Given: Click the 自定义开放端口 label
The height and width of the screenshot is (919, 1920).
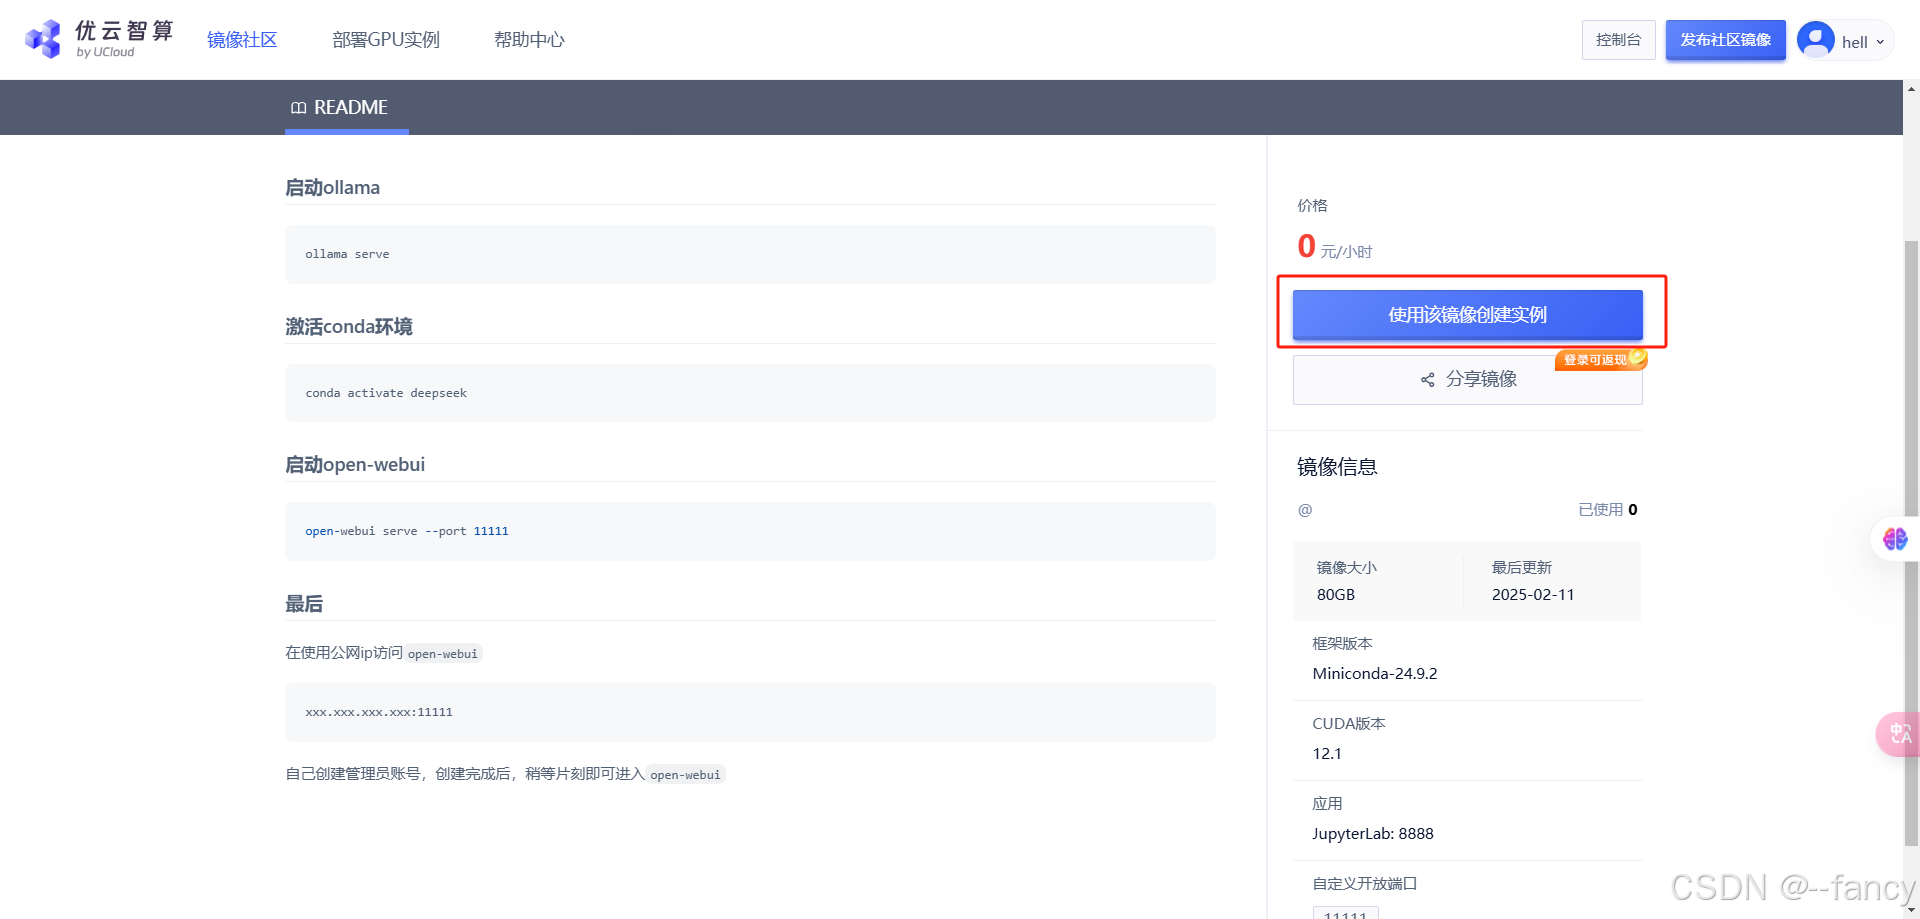Looking at the screenshot, I should pos(1365,884).
